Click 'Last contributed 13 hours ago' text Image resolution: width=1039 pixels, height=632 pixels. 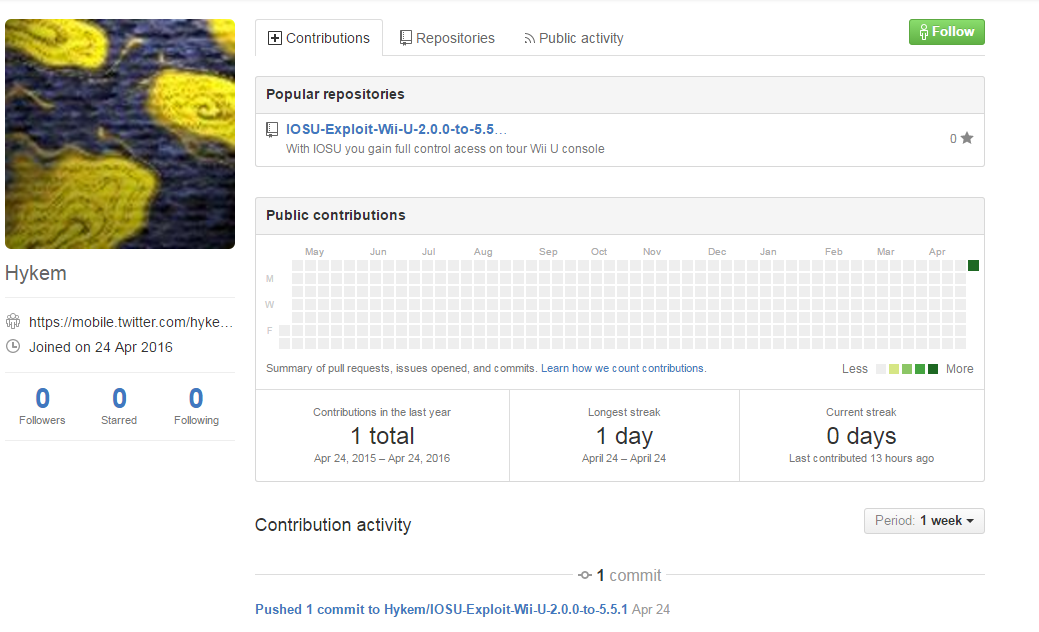pos(861,458)
